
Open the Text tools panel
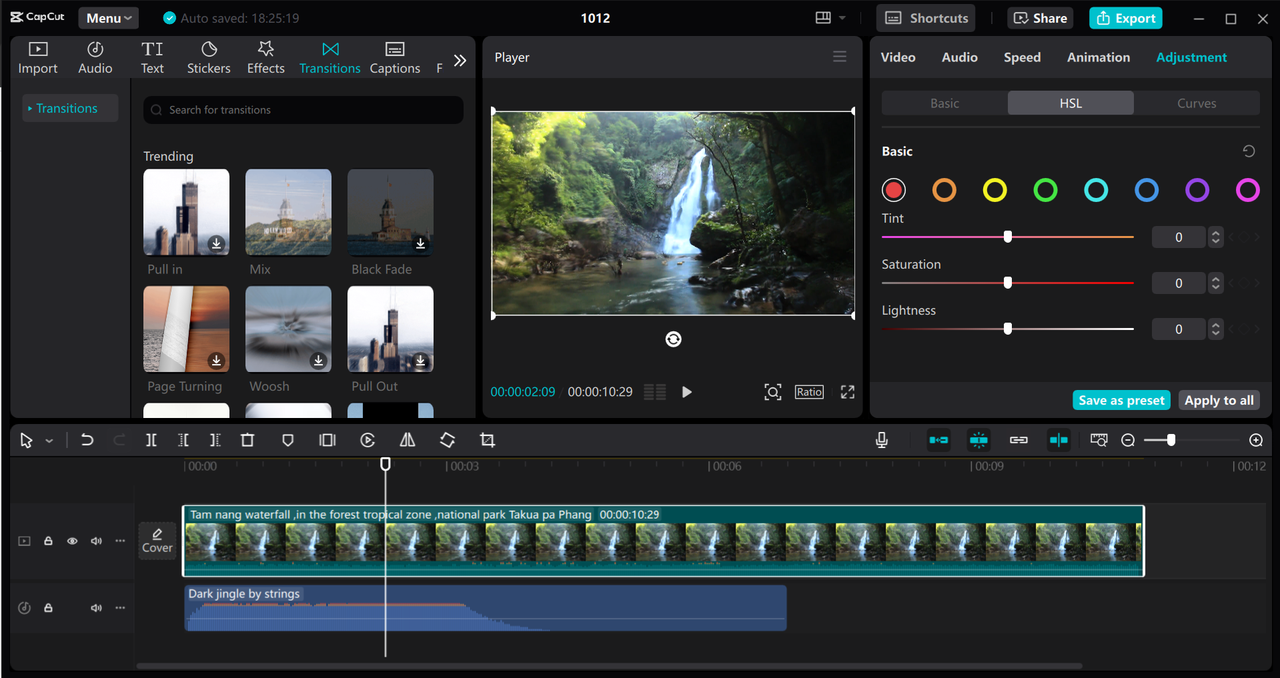coord(152,58)
